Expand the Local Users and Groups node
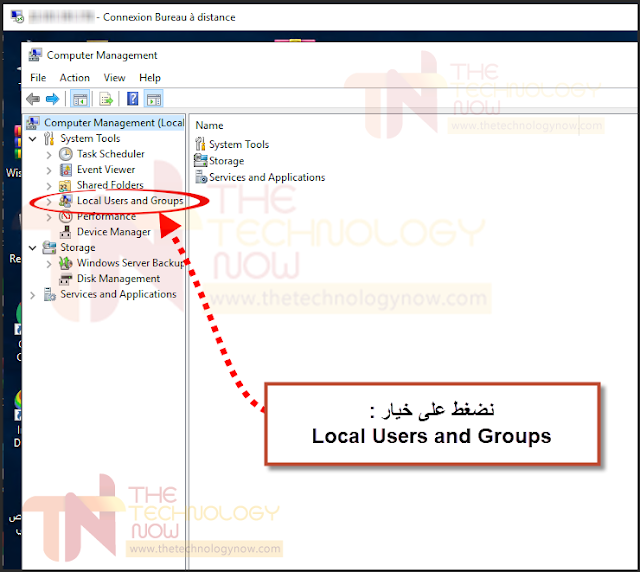The width and height of the screenshot is (640, 572). pos(49,201)
